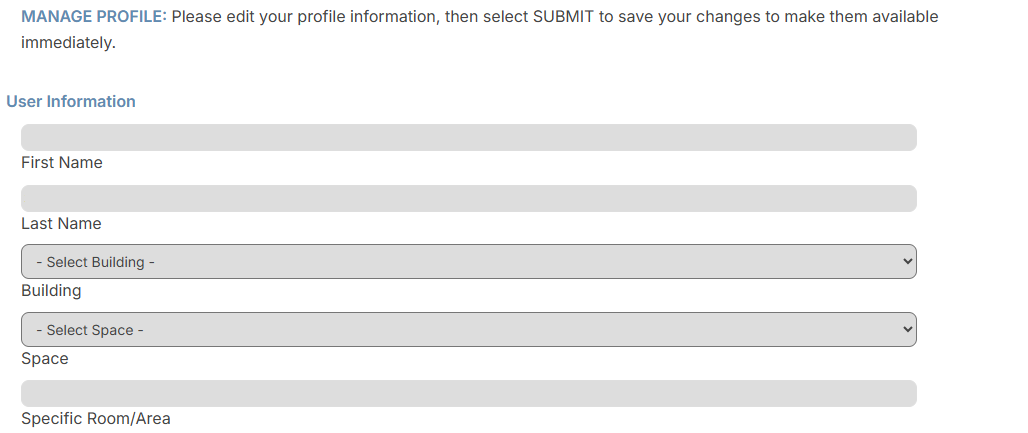Click the First Name input field

(468, 138)
